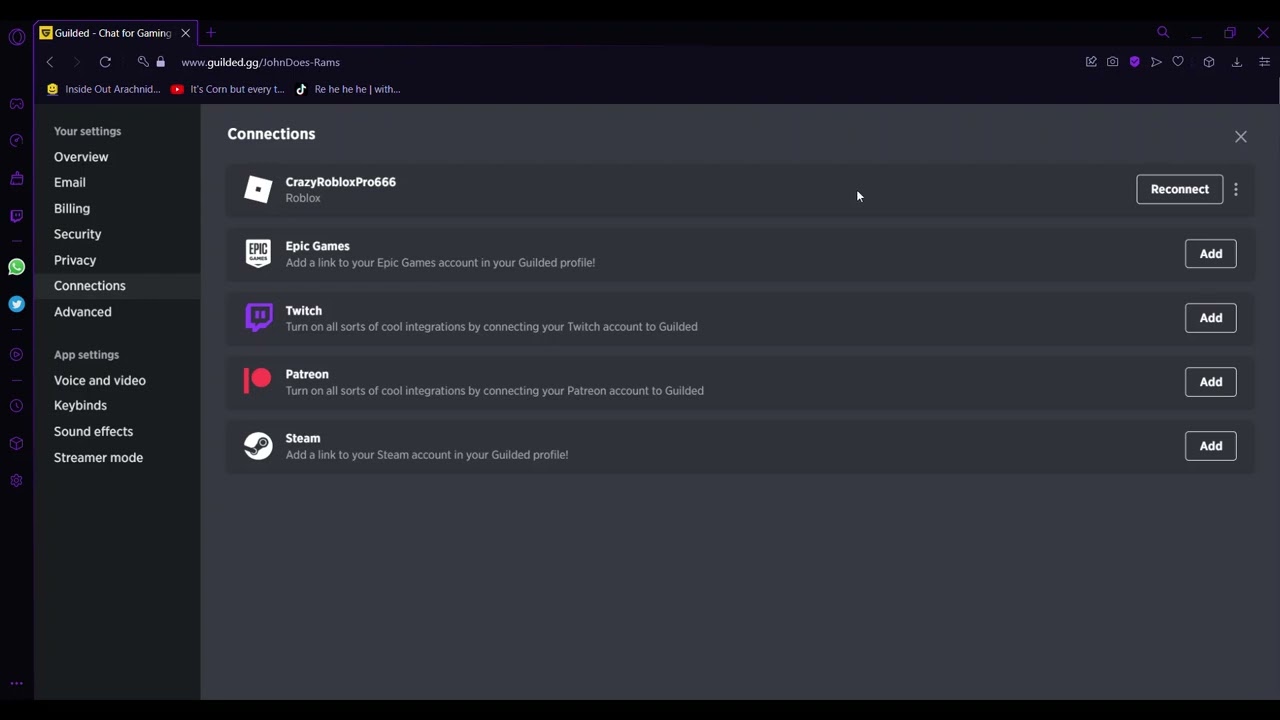The width and height of the screenshot is (1280, 720).
Task: Reload the page with the refresh icon
Action: coord(105,62)
